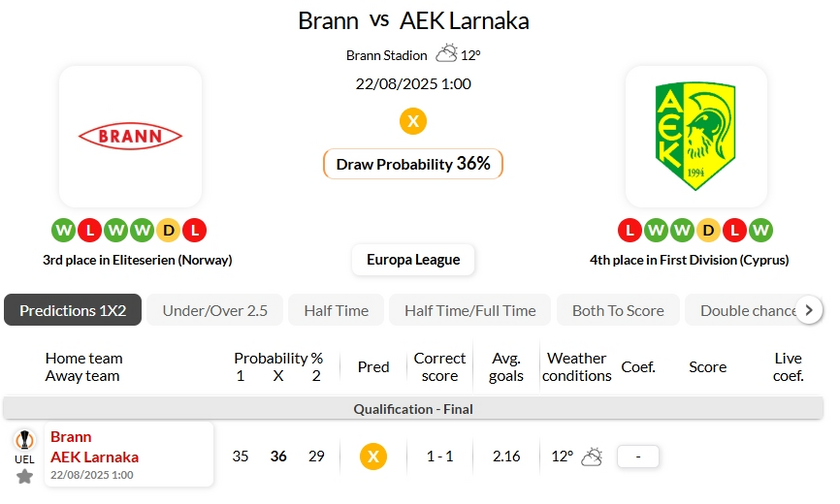Click the weather icon beside Brann Stadion
Screen dimensions: 840x504
click(x=446, y=54)
